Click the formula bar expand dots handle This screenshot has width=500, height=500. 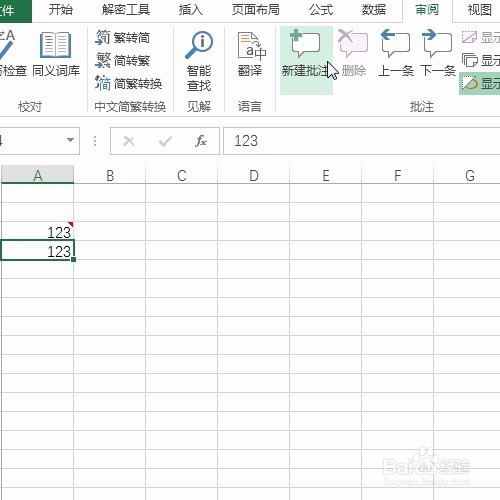pos(95,141)
